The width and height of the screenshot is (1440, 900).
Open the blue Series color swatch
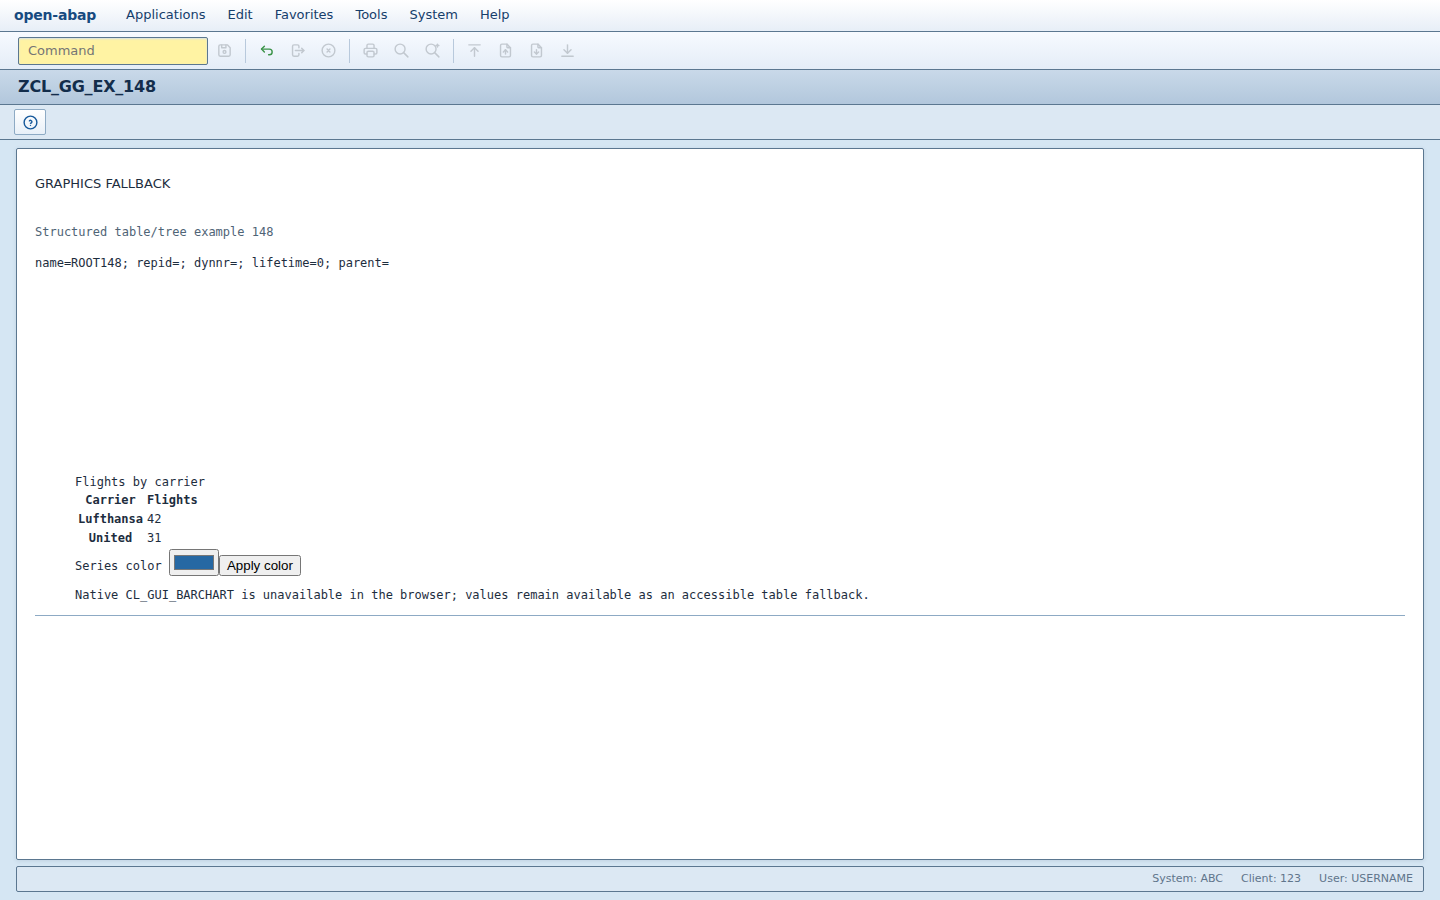pyautogui.click(x=194, y=563)
